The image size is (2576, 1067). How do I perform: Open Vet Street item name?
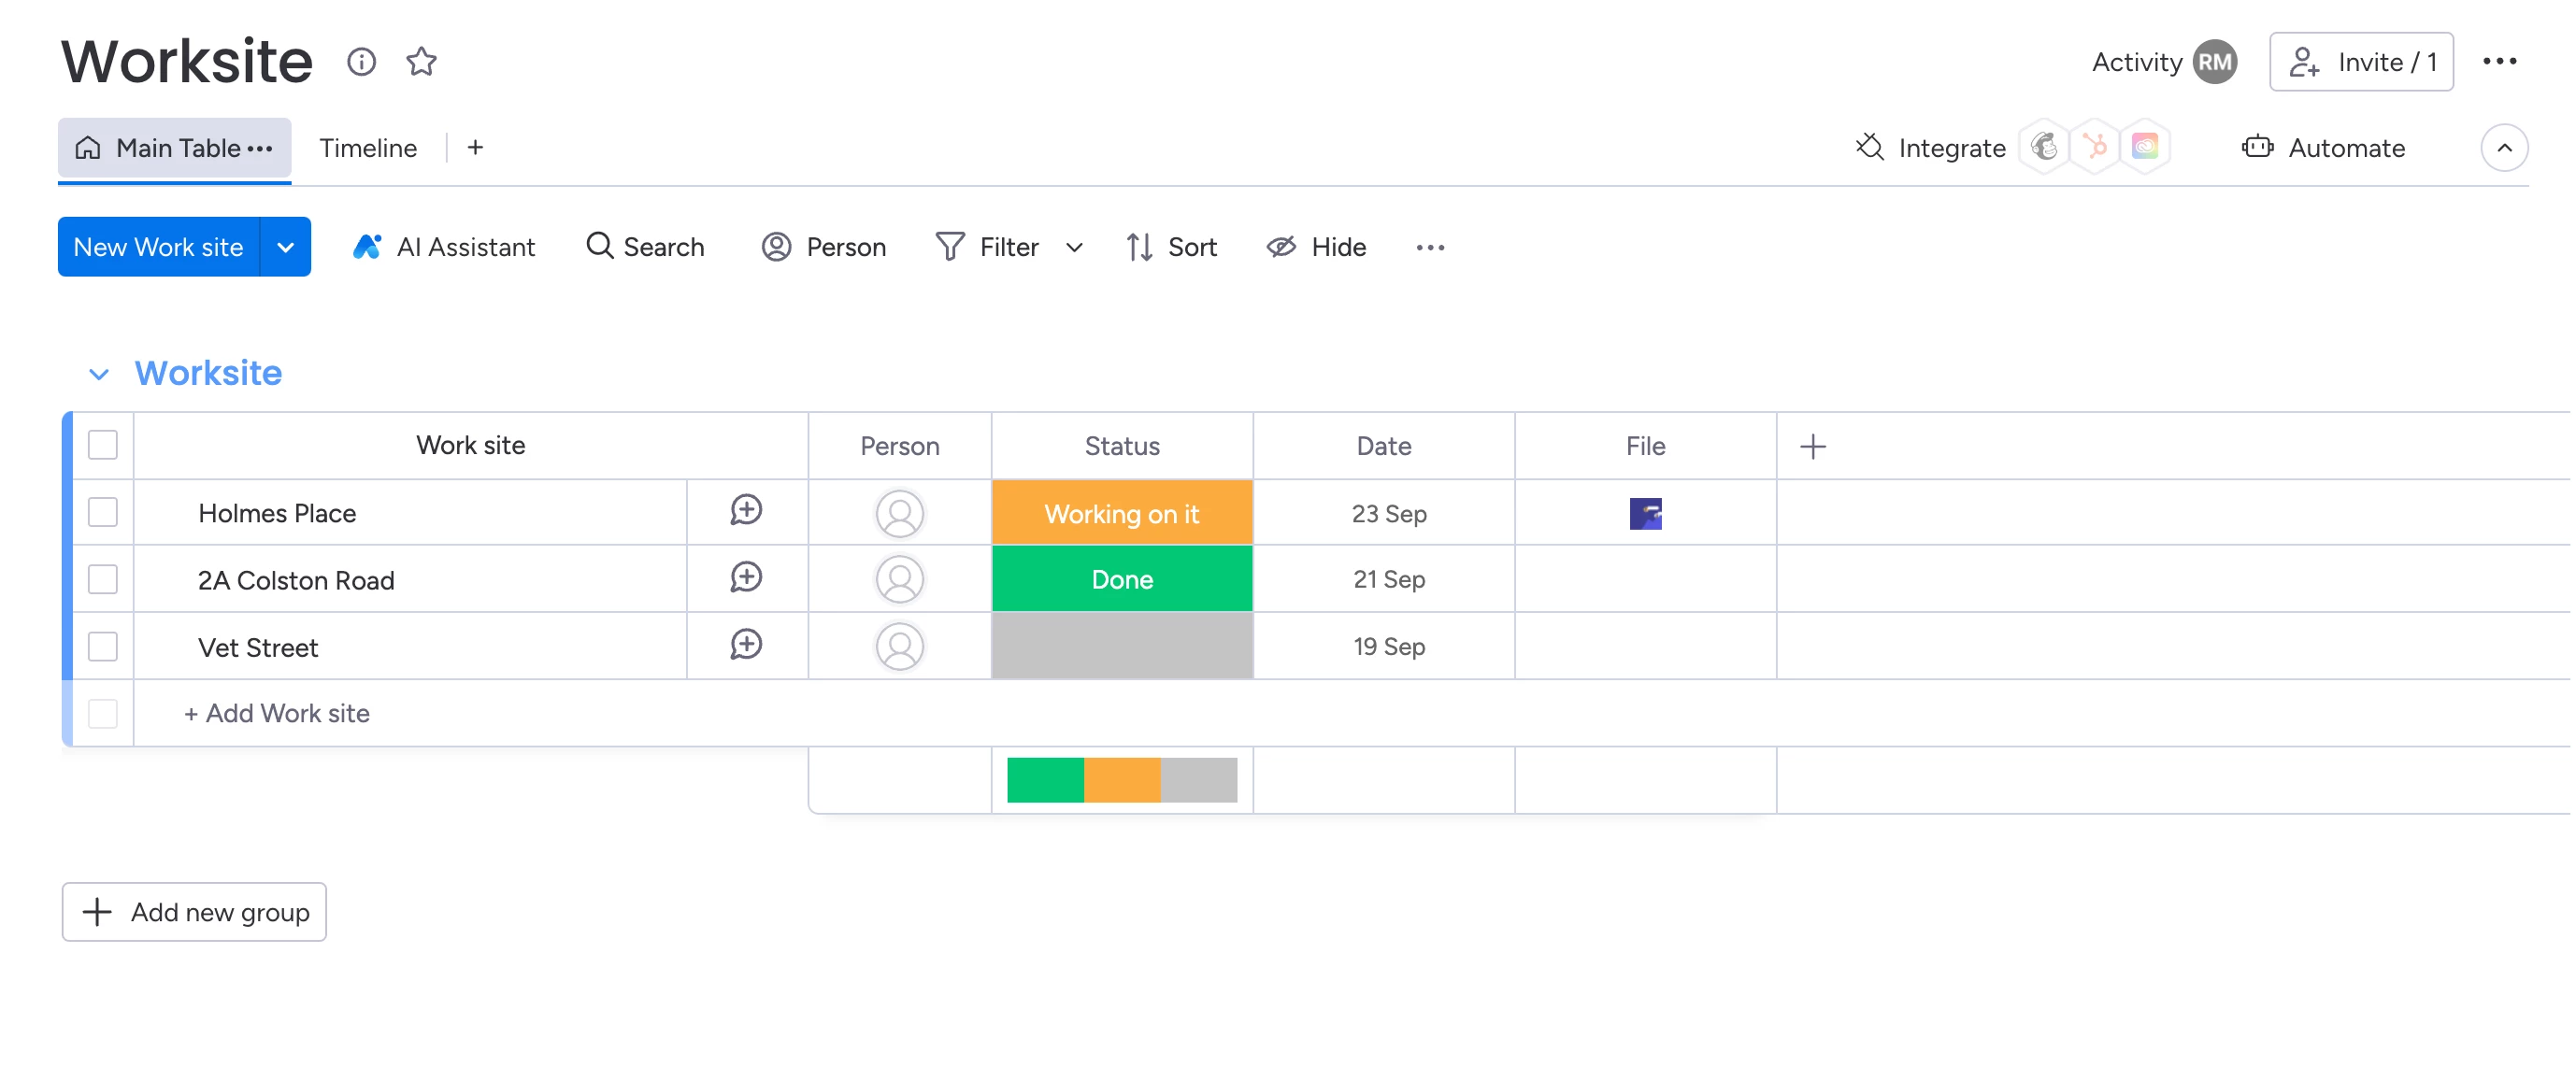258,648
